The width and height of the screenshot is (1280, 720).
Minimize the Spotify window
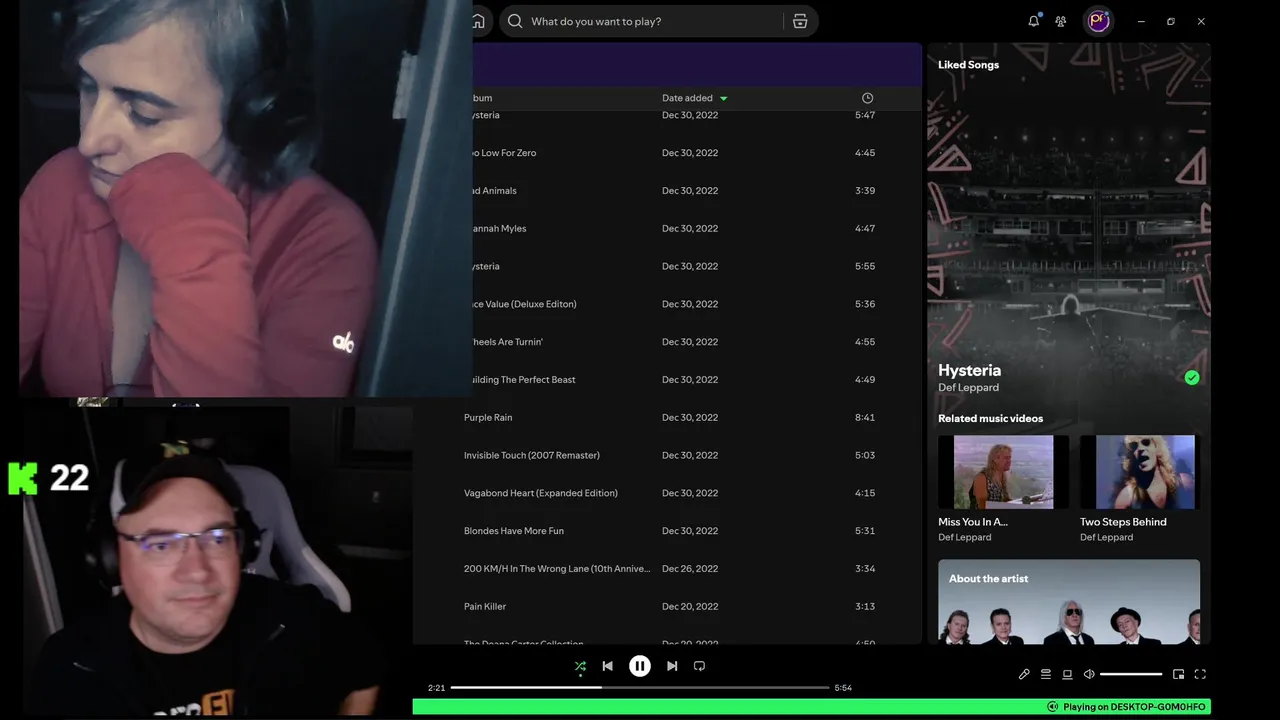[x=1141, y=21]
